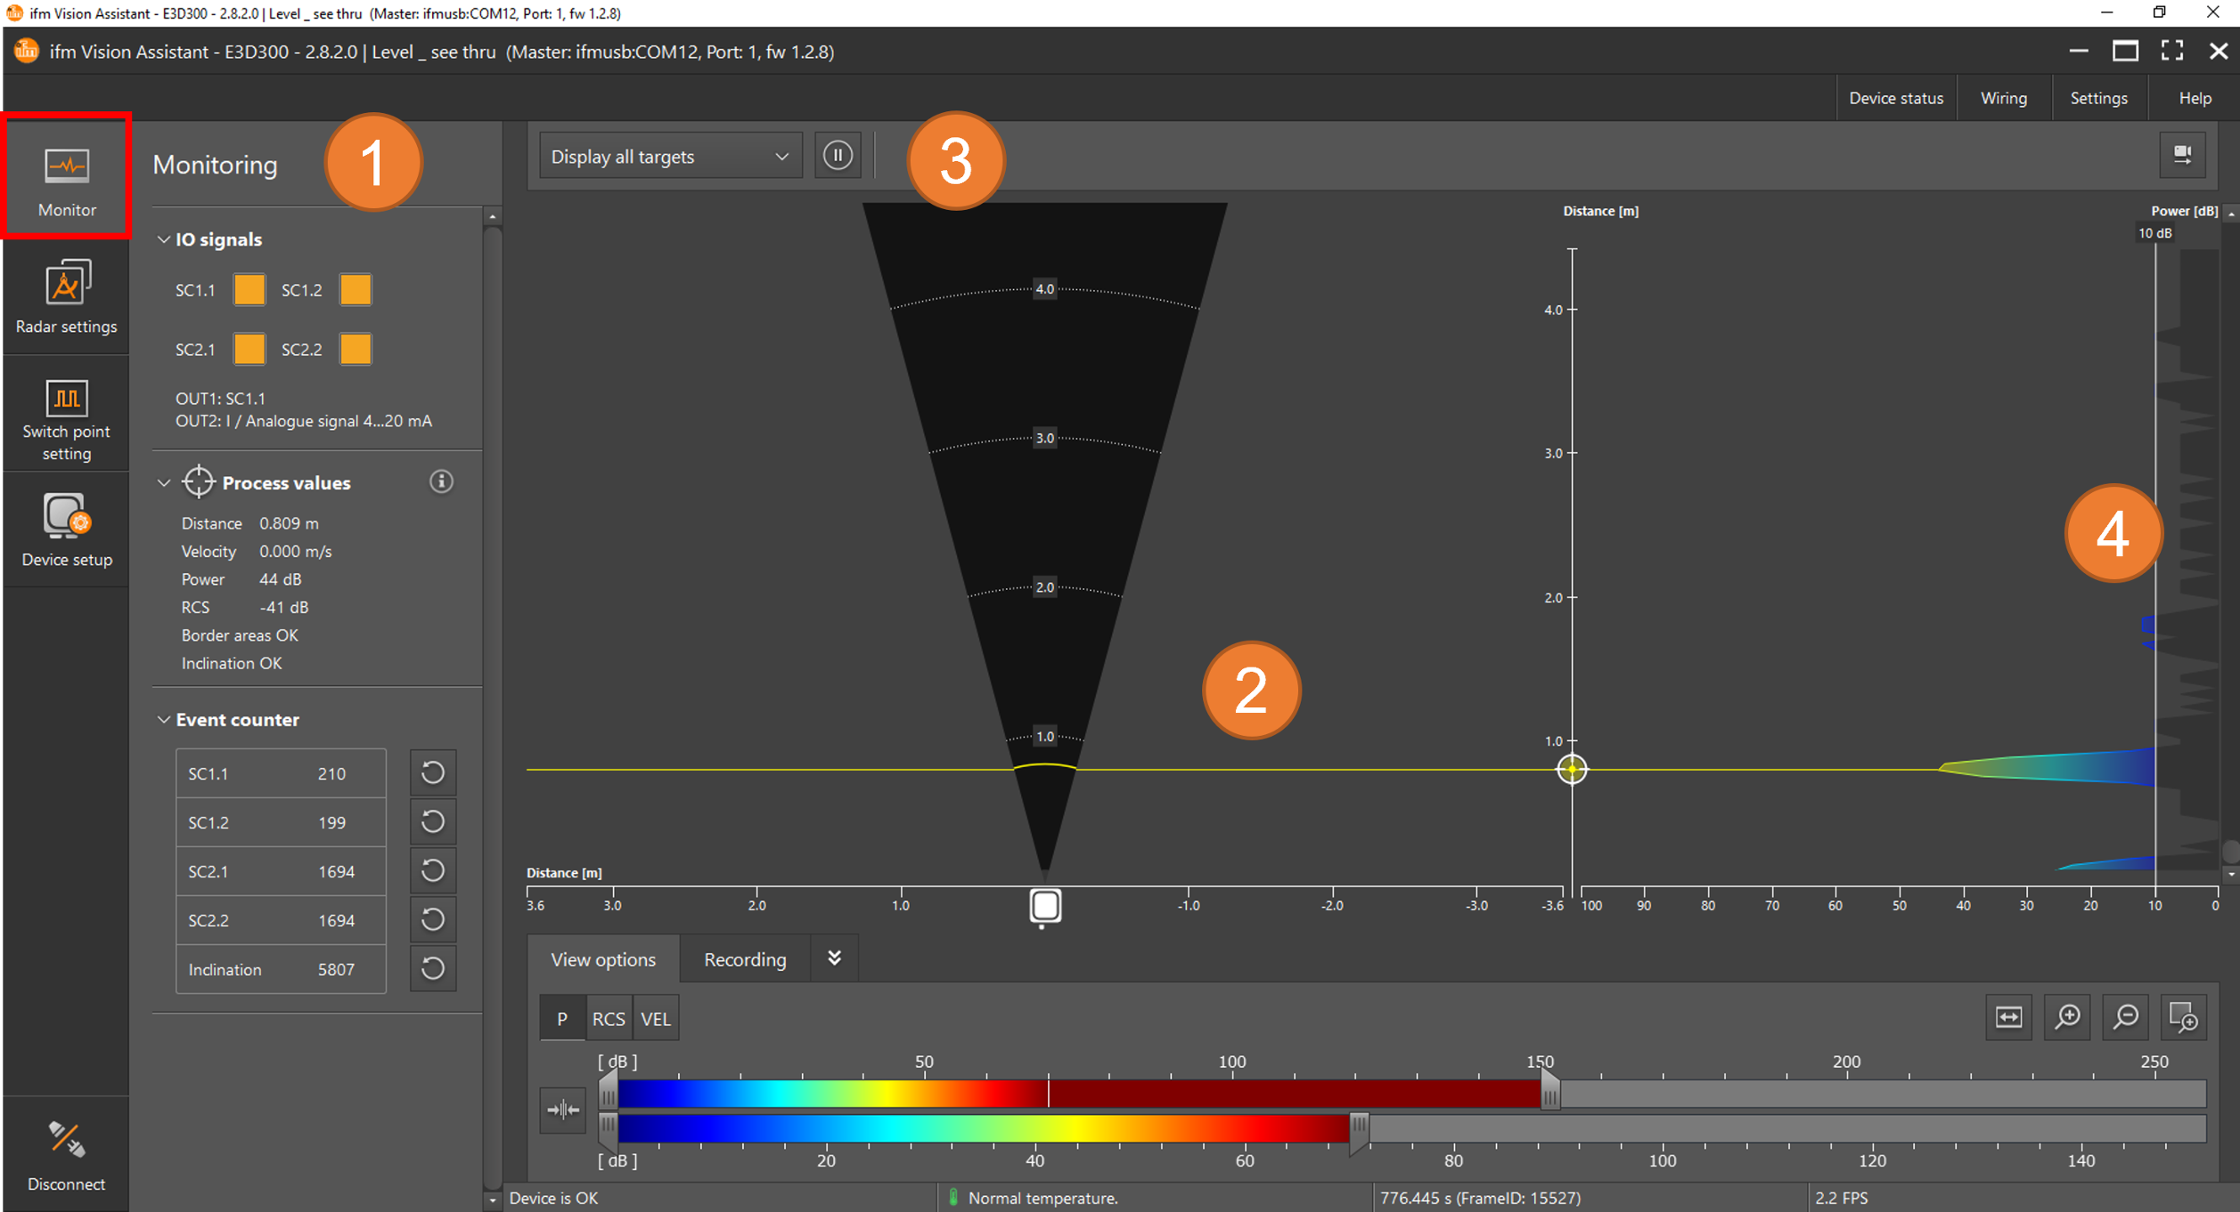This screenshot has width=2240, height=1212.
Task: Switch to the Recording tab
Action: point(744,958)
